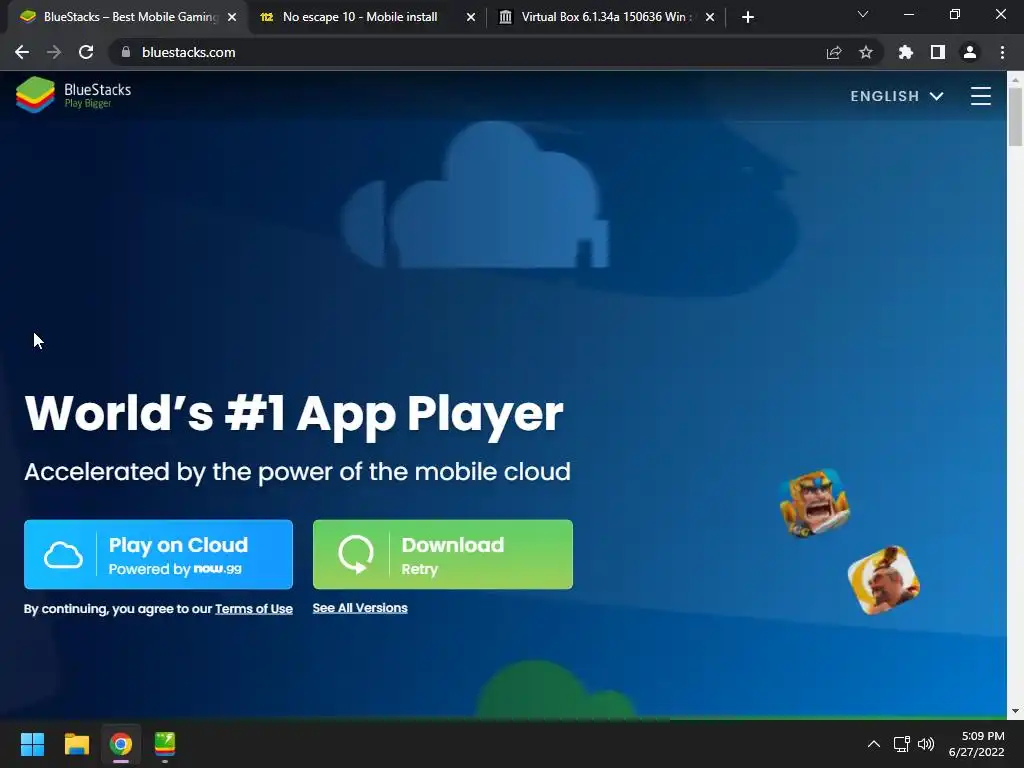This screenshot has width=1024, height=768.
Task: Click the green Download Retry button
Action: tap(443, 554)
